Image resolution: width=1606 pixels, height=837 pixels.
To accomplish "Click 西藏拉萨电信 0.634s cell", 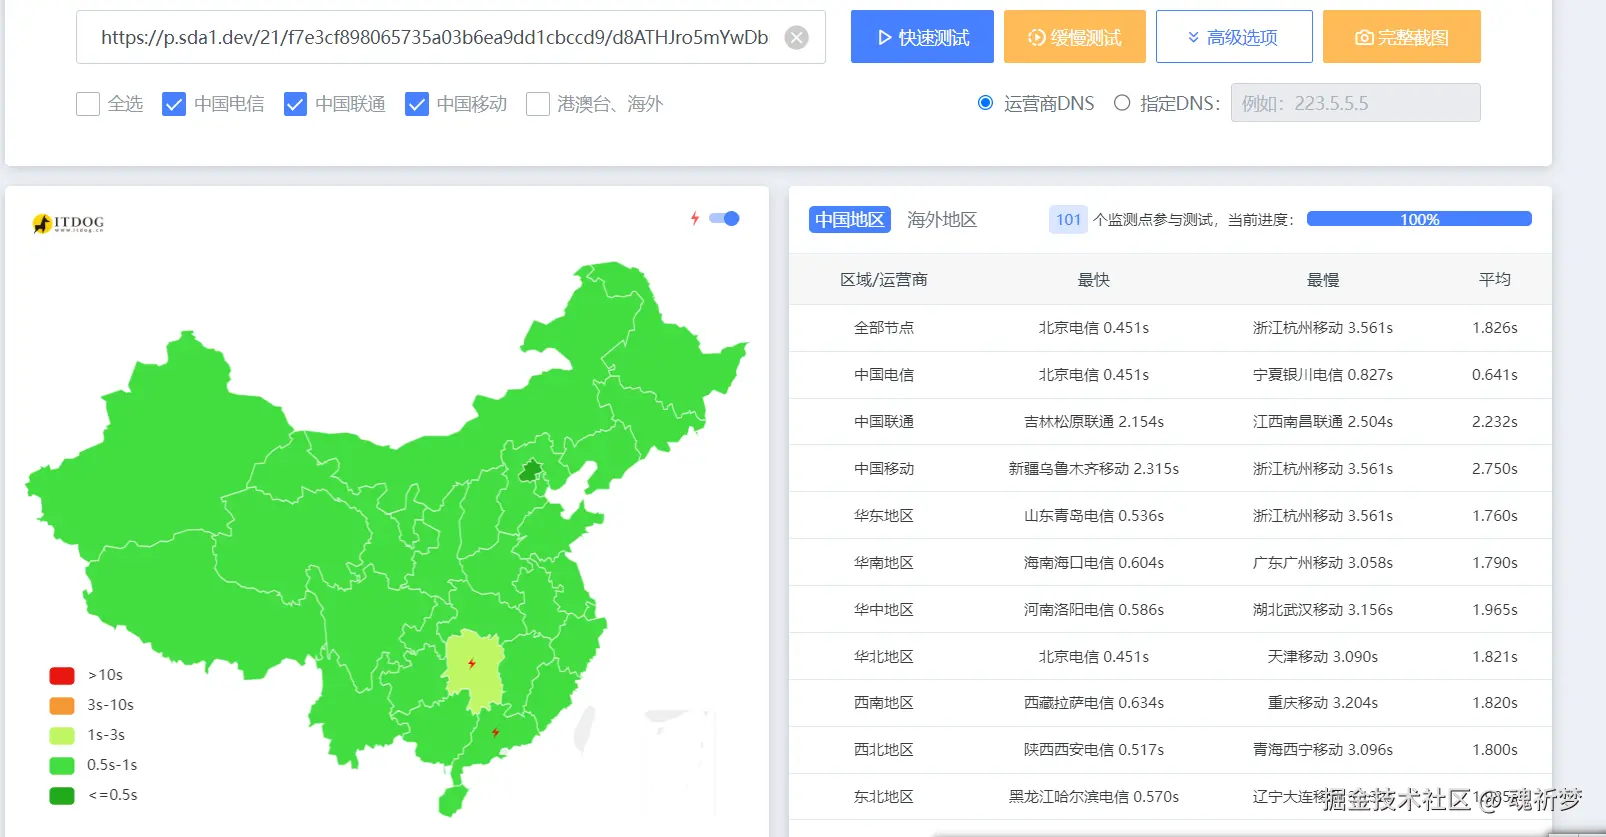I will click(1093, 703).
